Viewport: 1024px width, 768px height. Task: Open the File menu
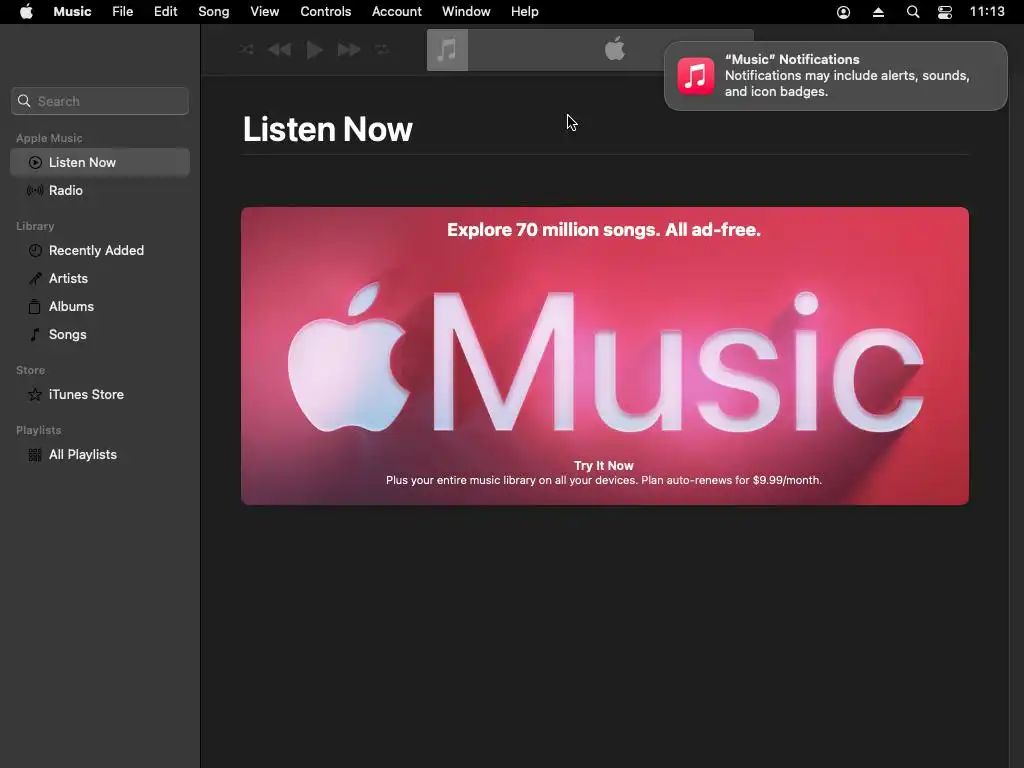[x=123, y=12]
